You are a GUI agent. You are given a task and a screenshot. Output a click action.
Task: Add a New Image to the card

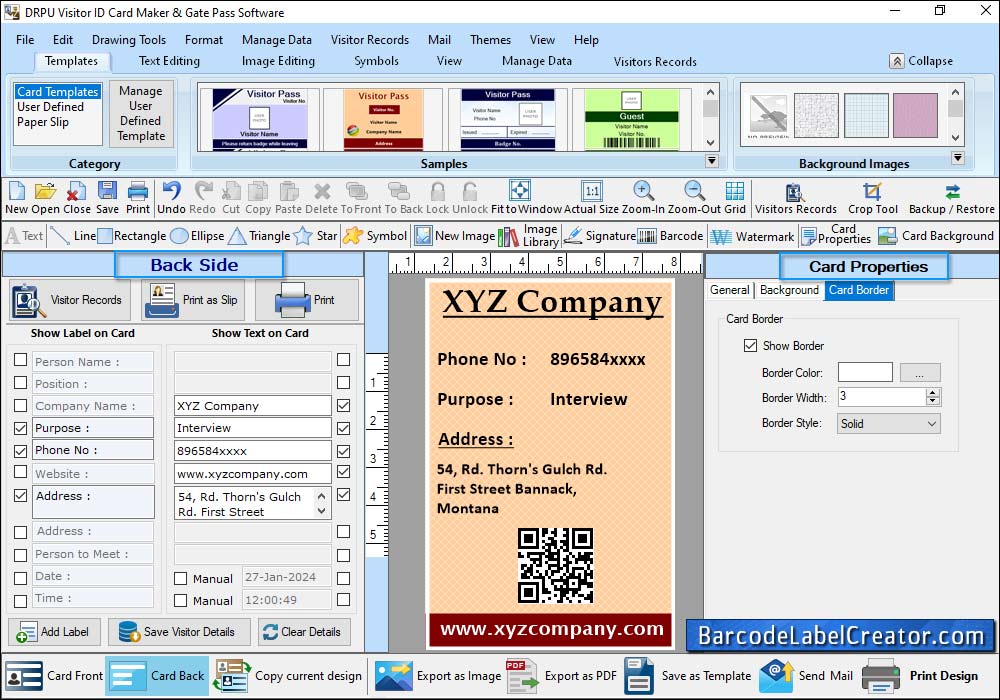(x=455, y=236)
